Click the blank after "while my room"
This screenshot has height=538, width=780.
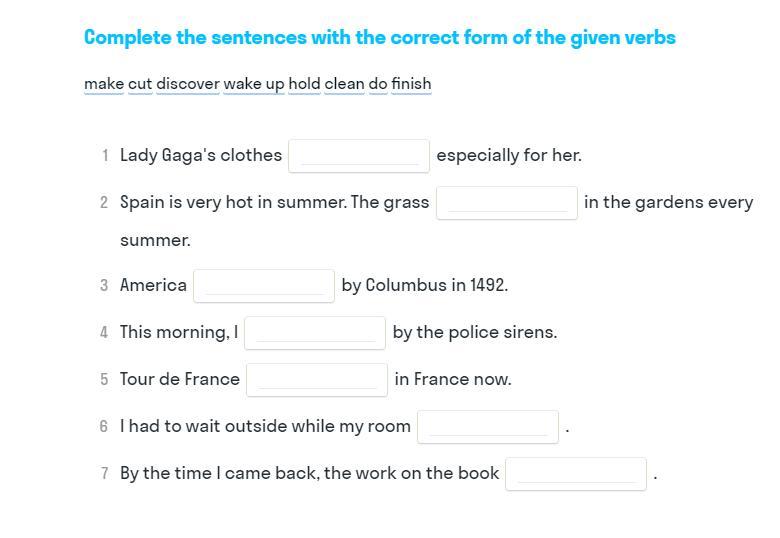point(488,427)
